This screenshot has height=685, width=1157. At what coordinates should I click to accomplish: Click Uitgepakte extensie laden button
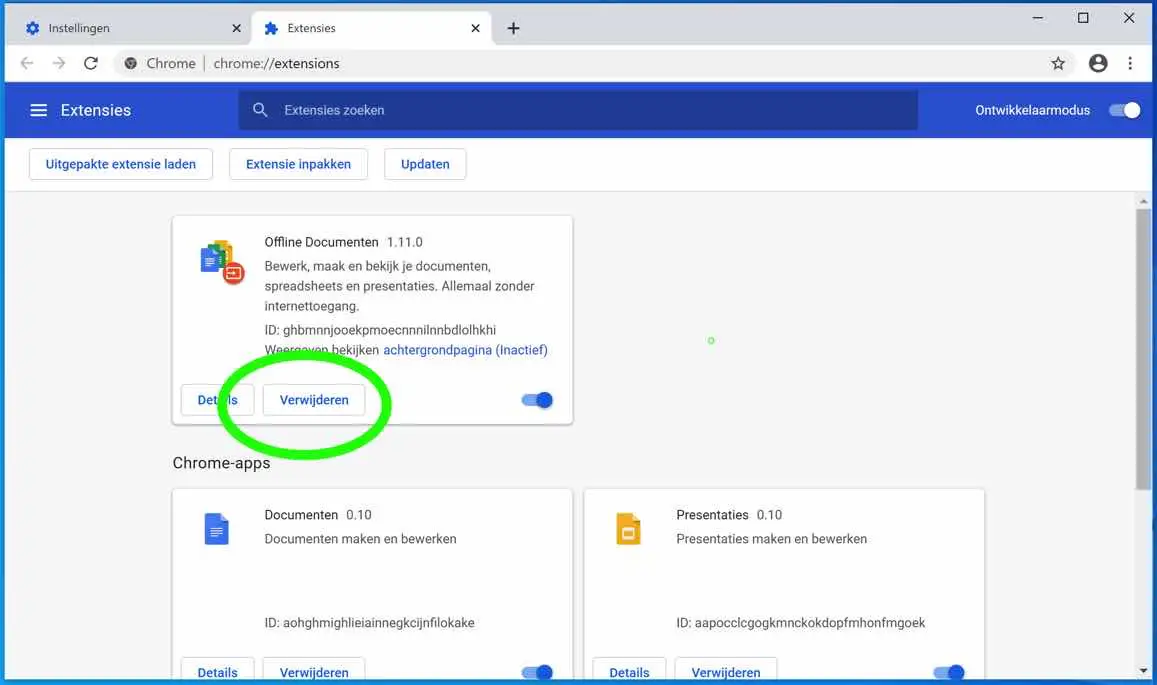(121, 164)
